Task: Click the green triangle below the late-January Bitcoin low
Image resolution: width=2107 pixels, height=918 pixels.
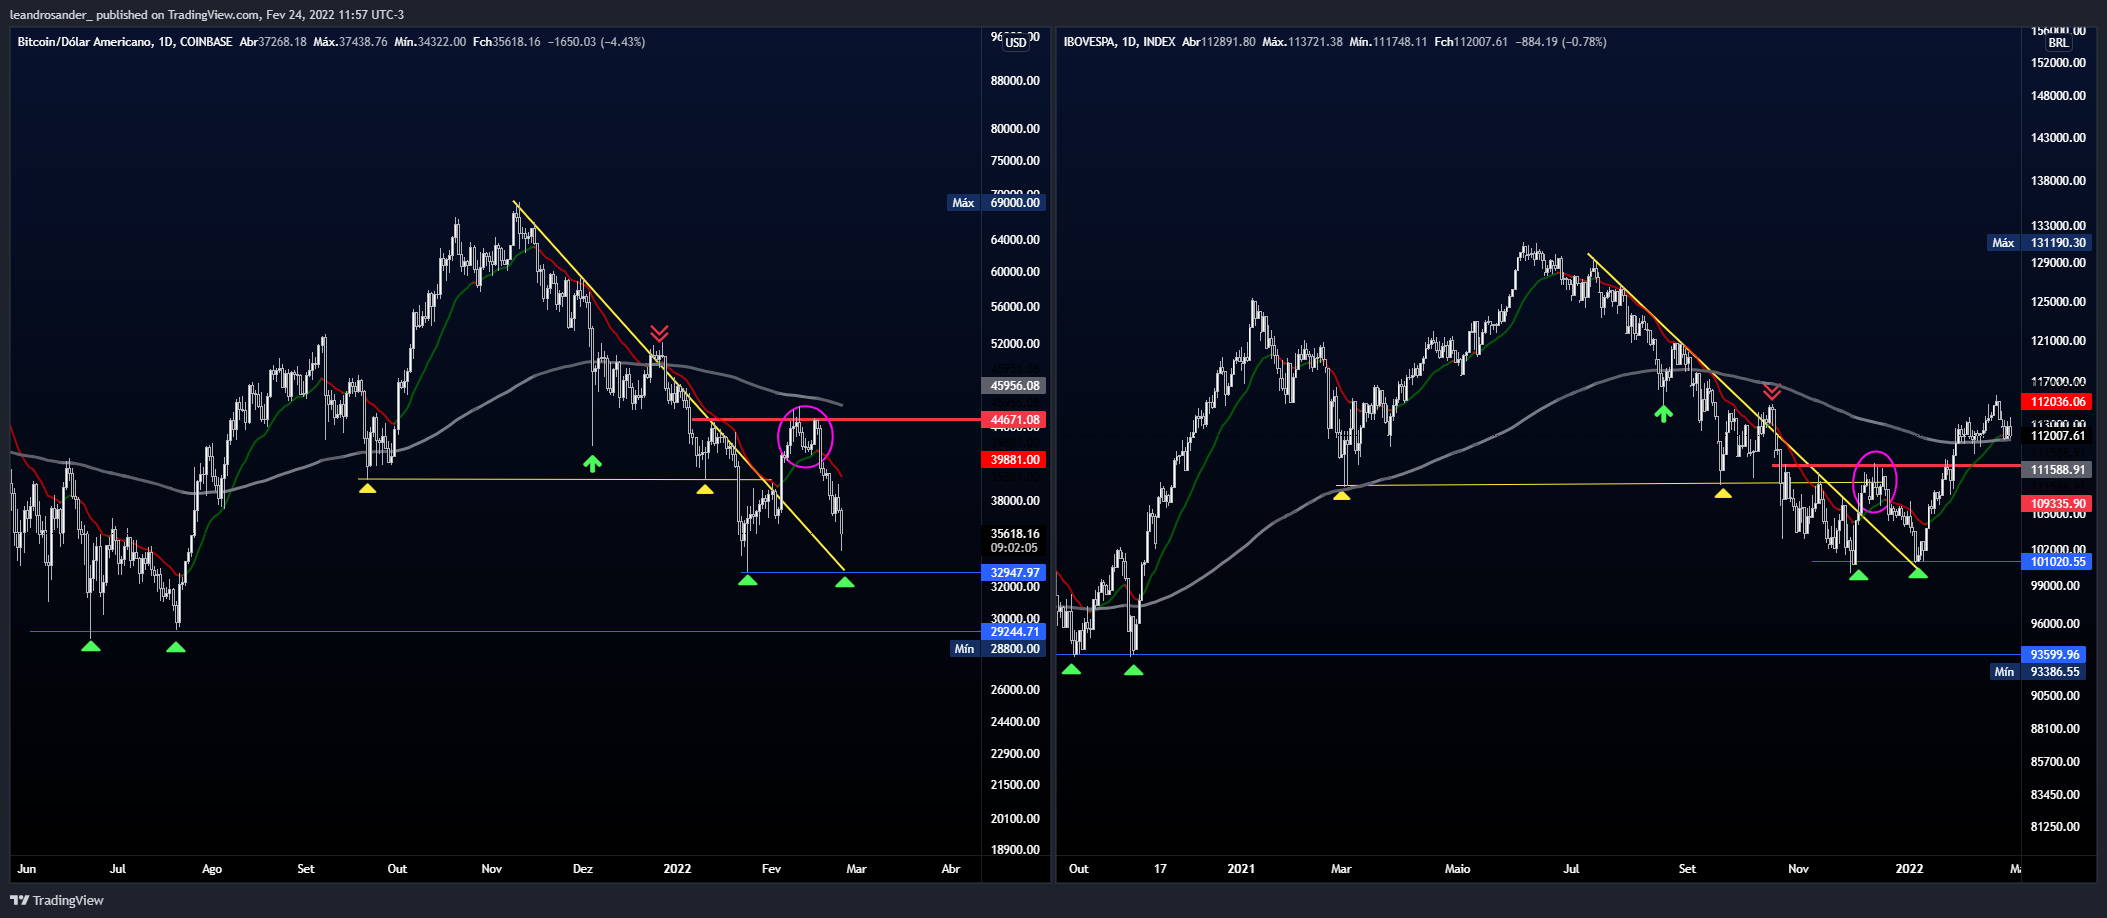Action: pos(748,580)
